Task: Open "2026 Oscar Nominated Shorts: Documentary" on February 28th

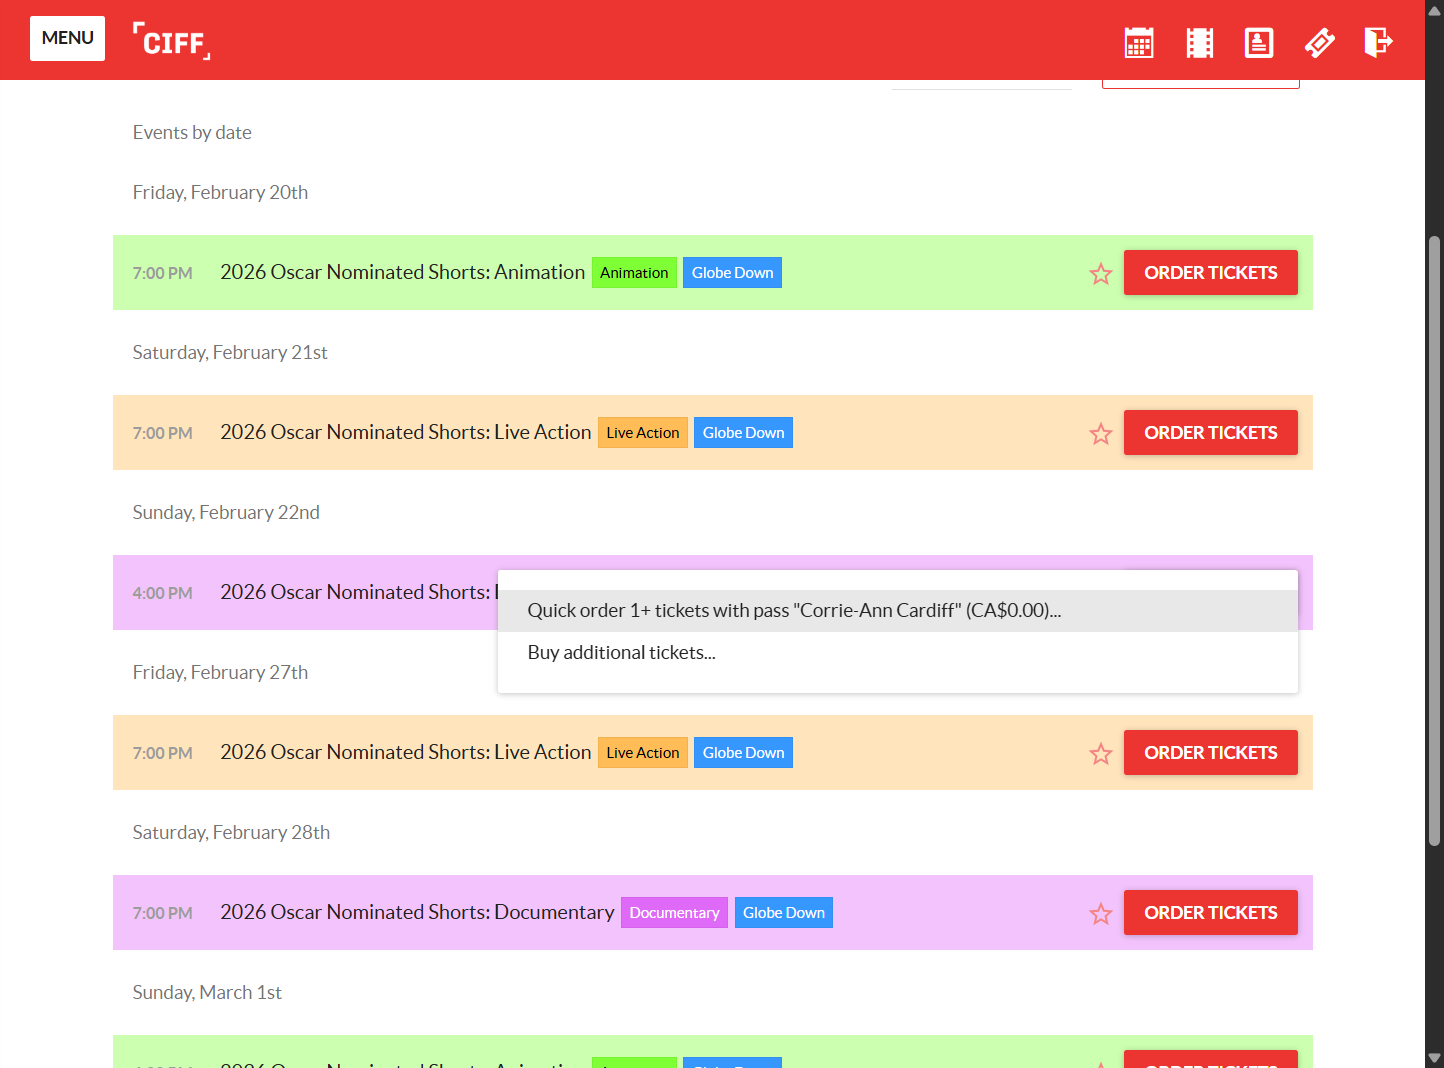Action: click(417, 912)
